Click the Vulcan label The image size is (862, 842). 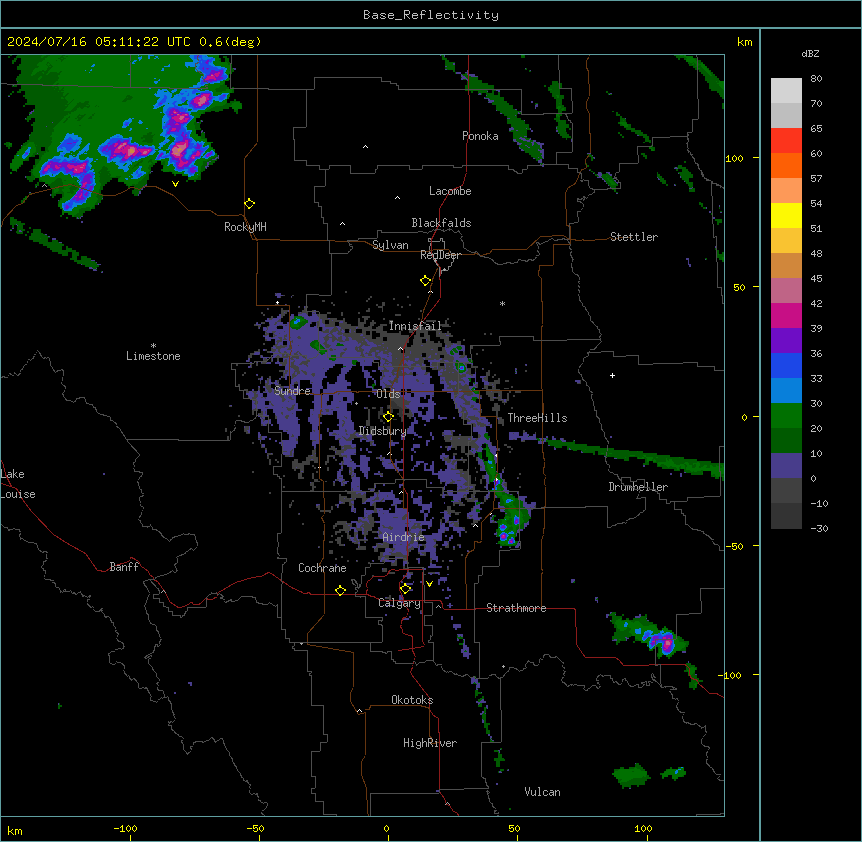[543, 792]
